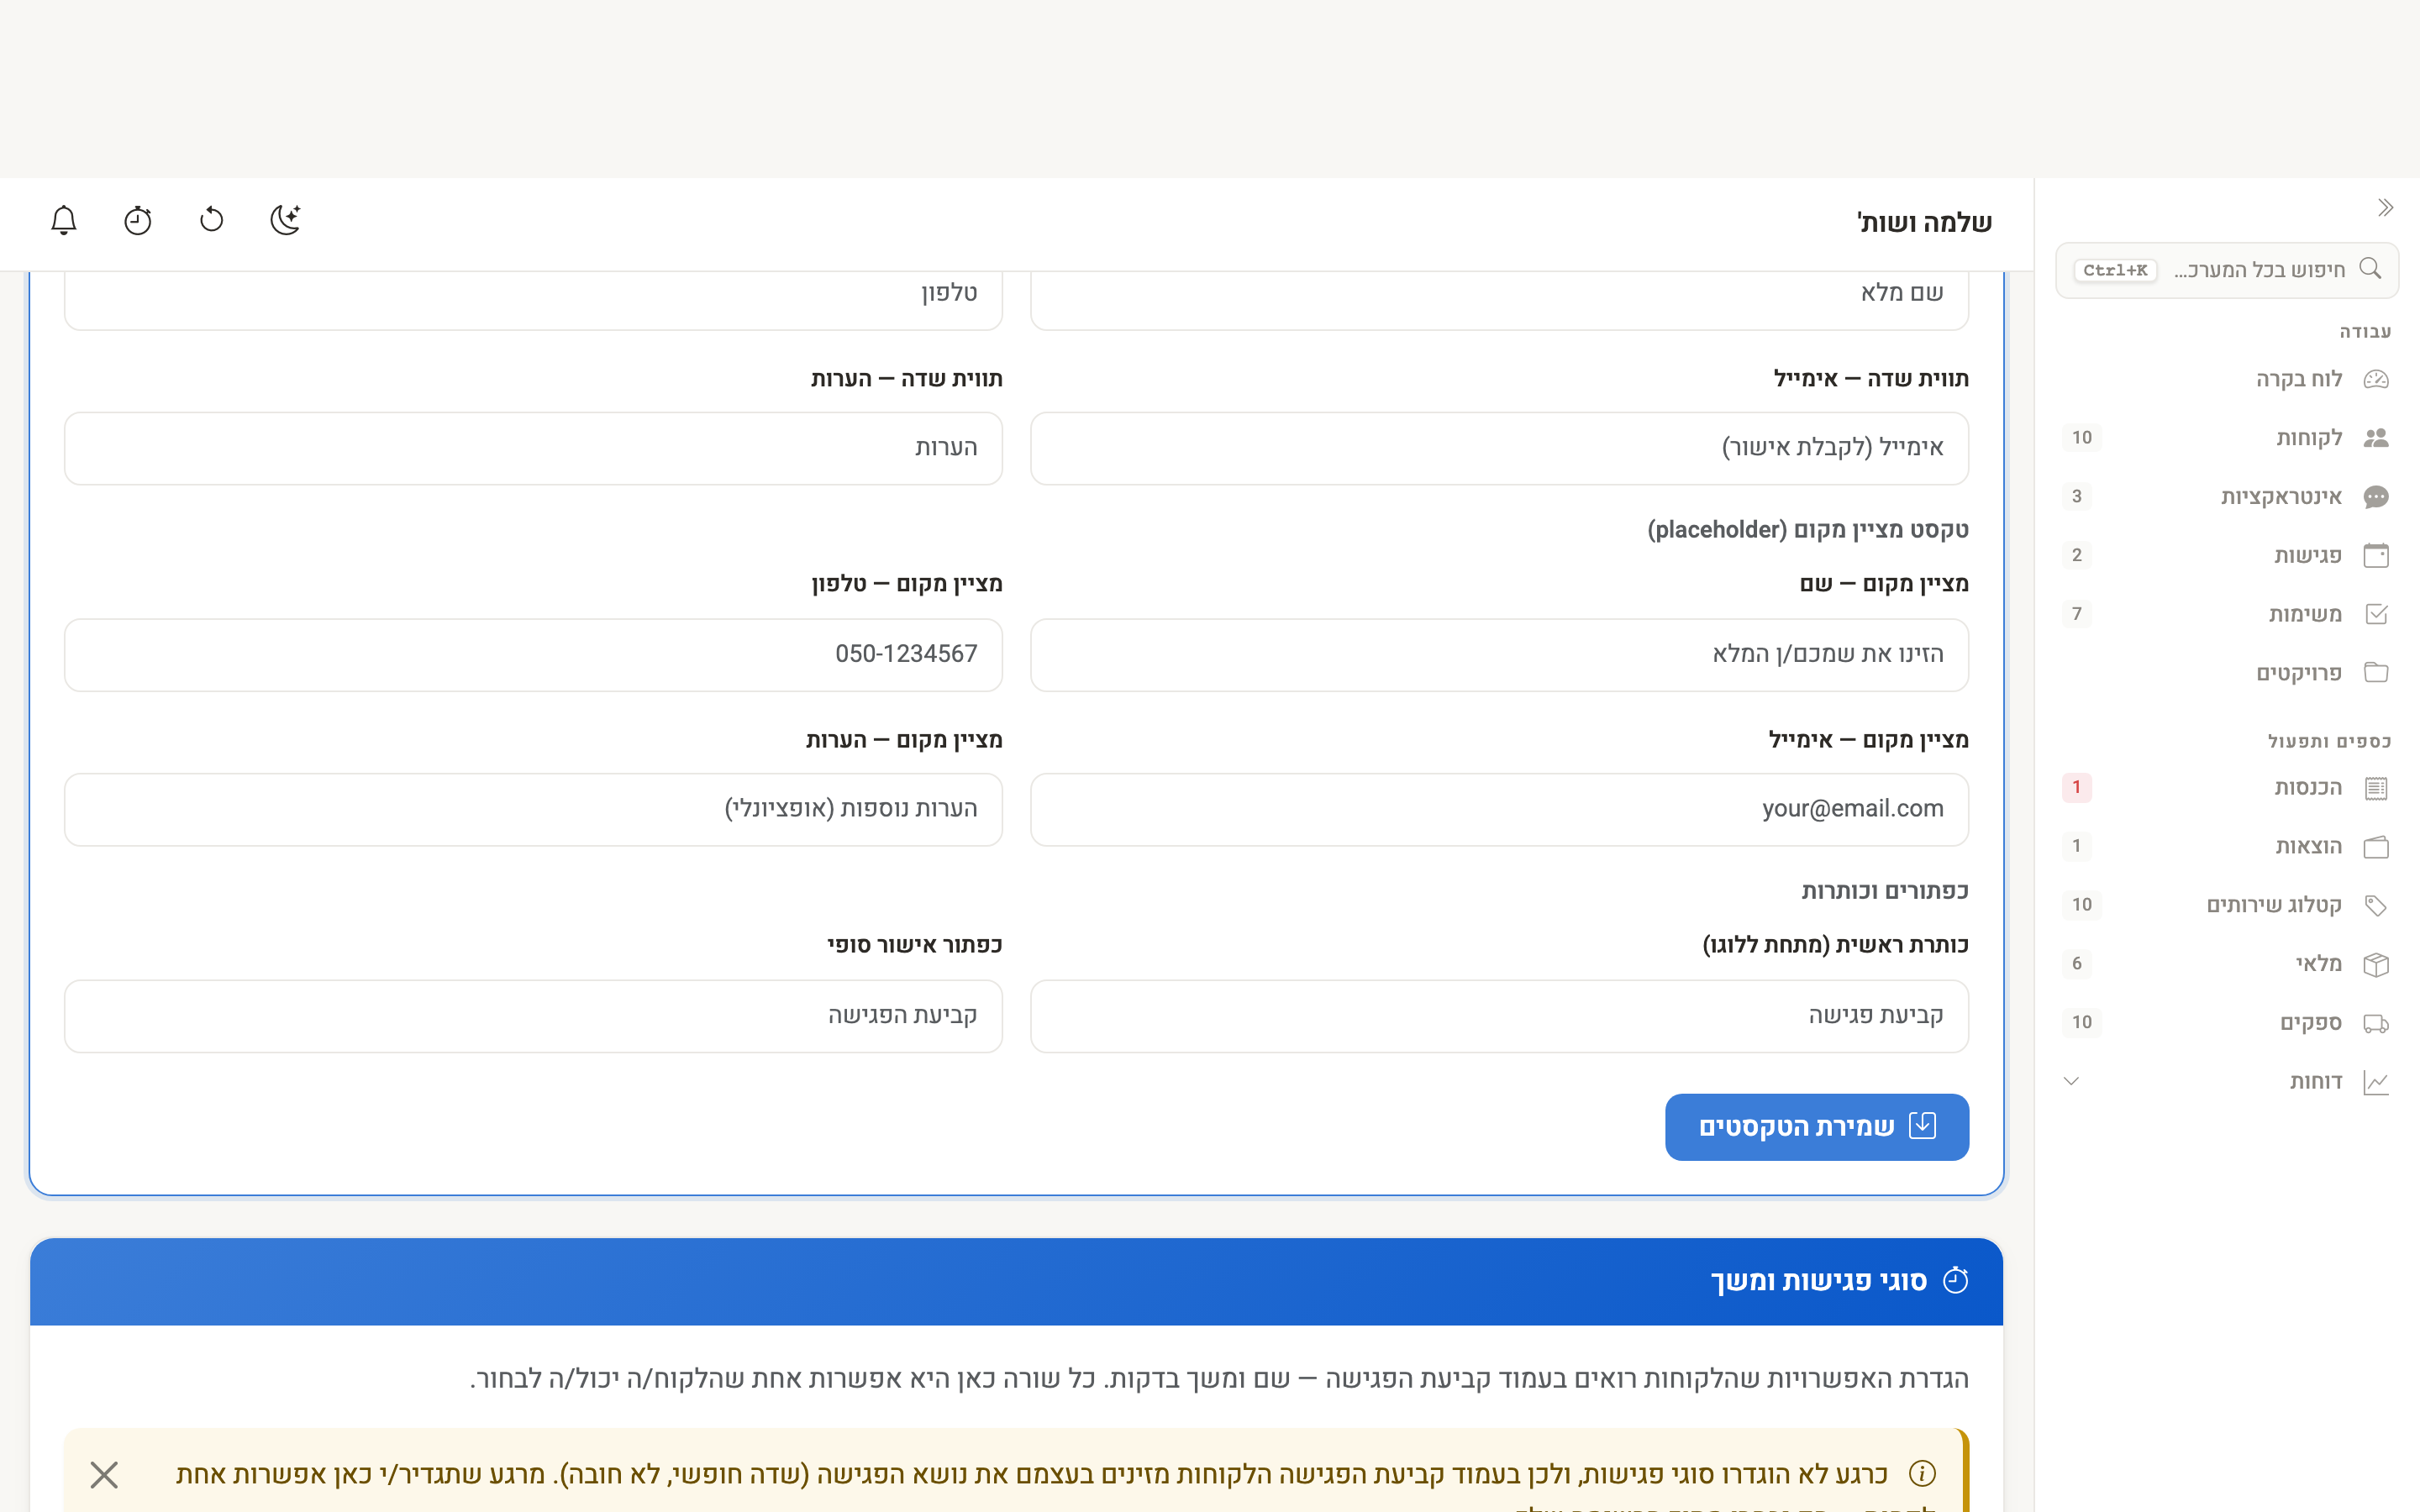The image size is (2420, 1512).
Task: Click the ספקים truck icon
Action: click(2376, 1023)
